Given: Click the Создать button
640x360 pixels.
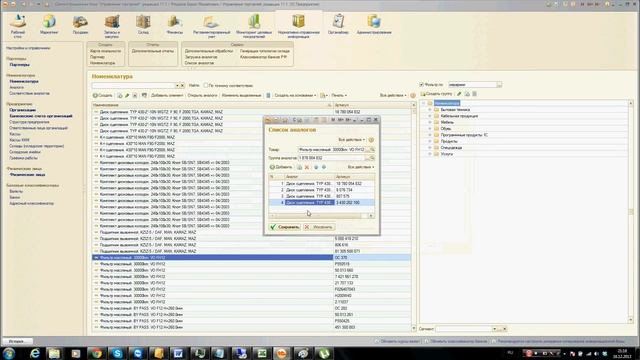Looking at the screenshot, I should click(102, 96).
